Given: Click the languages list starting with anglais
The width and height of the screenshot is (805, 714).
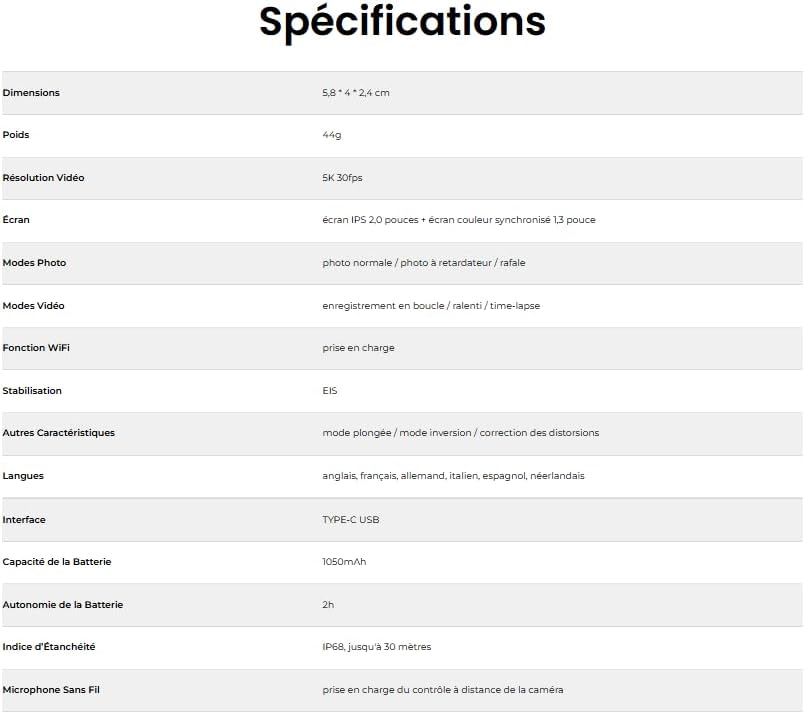Looking at the screenshot, I should tap(453, 476).
